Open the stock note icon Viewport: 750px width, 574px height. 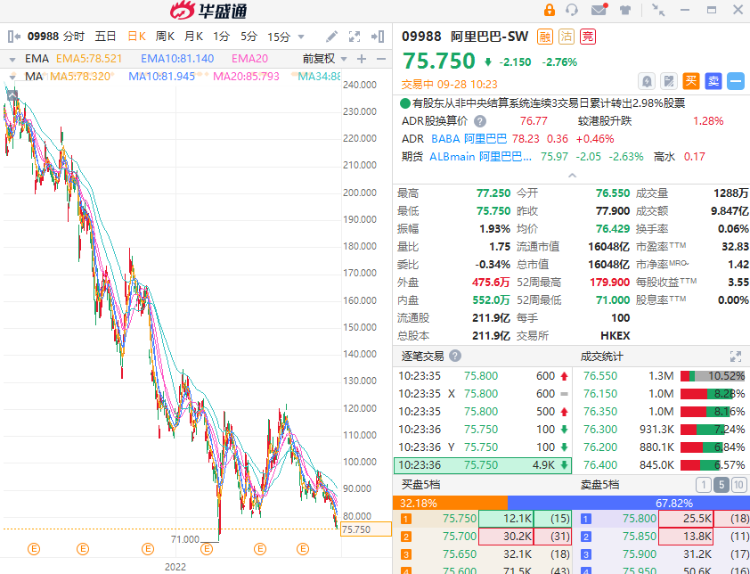point(669,81)
